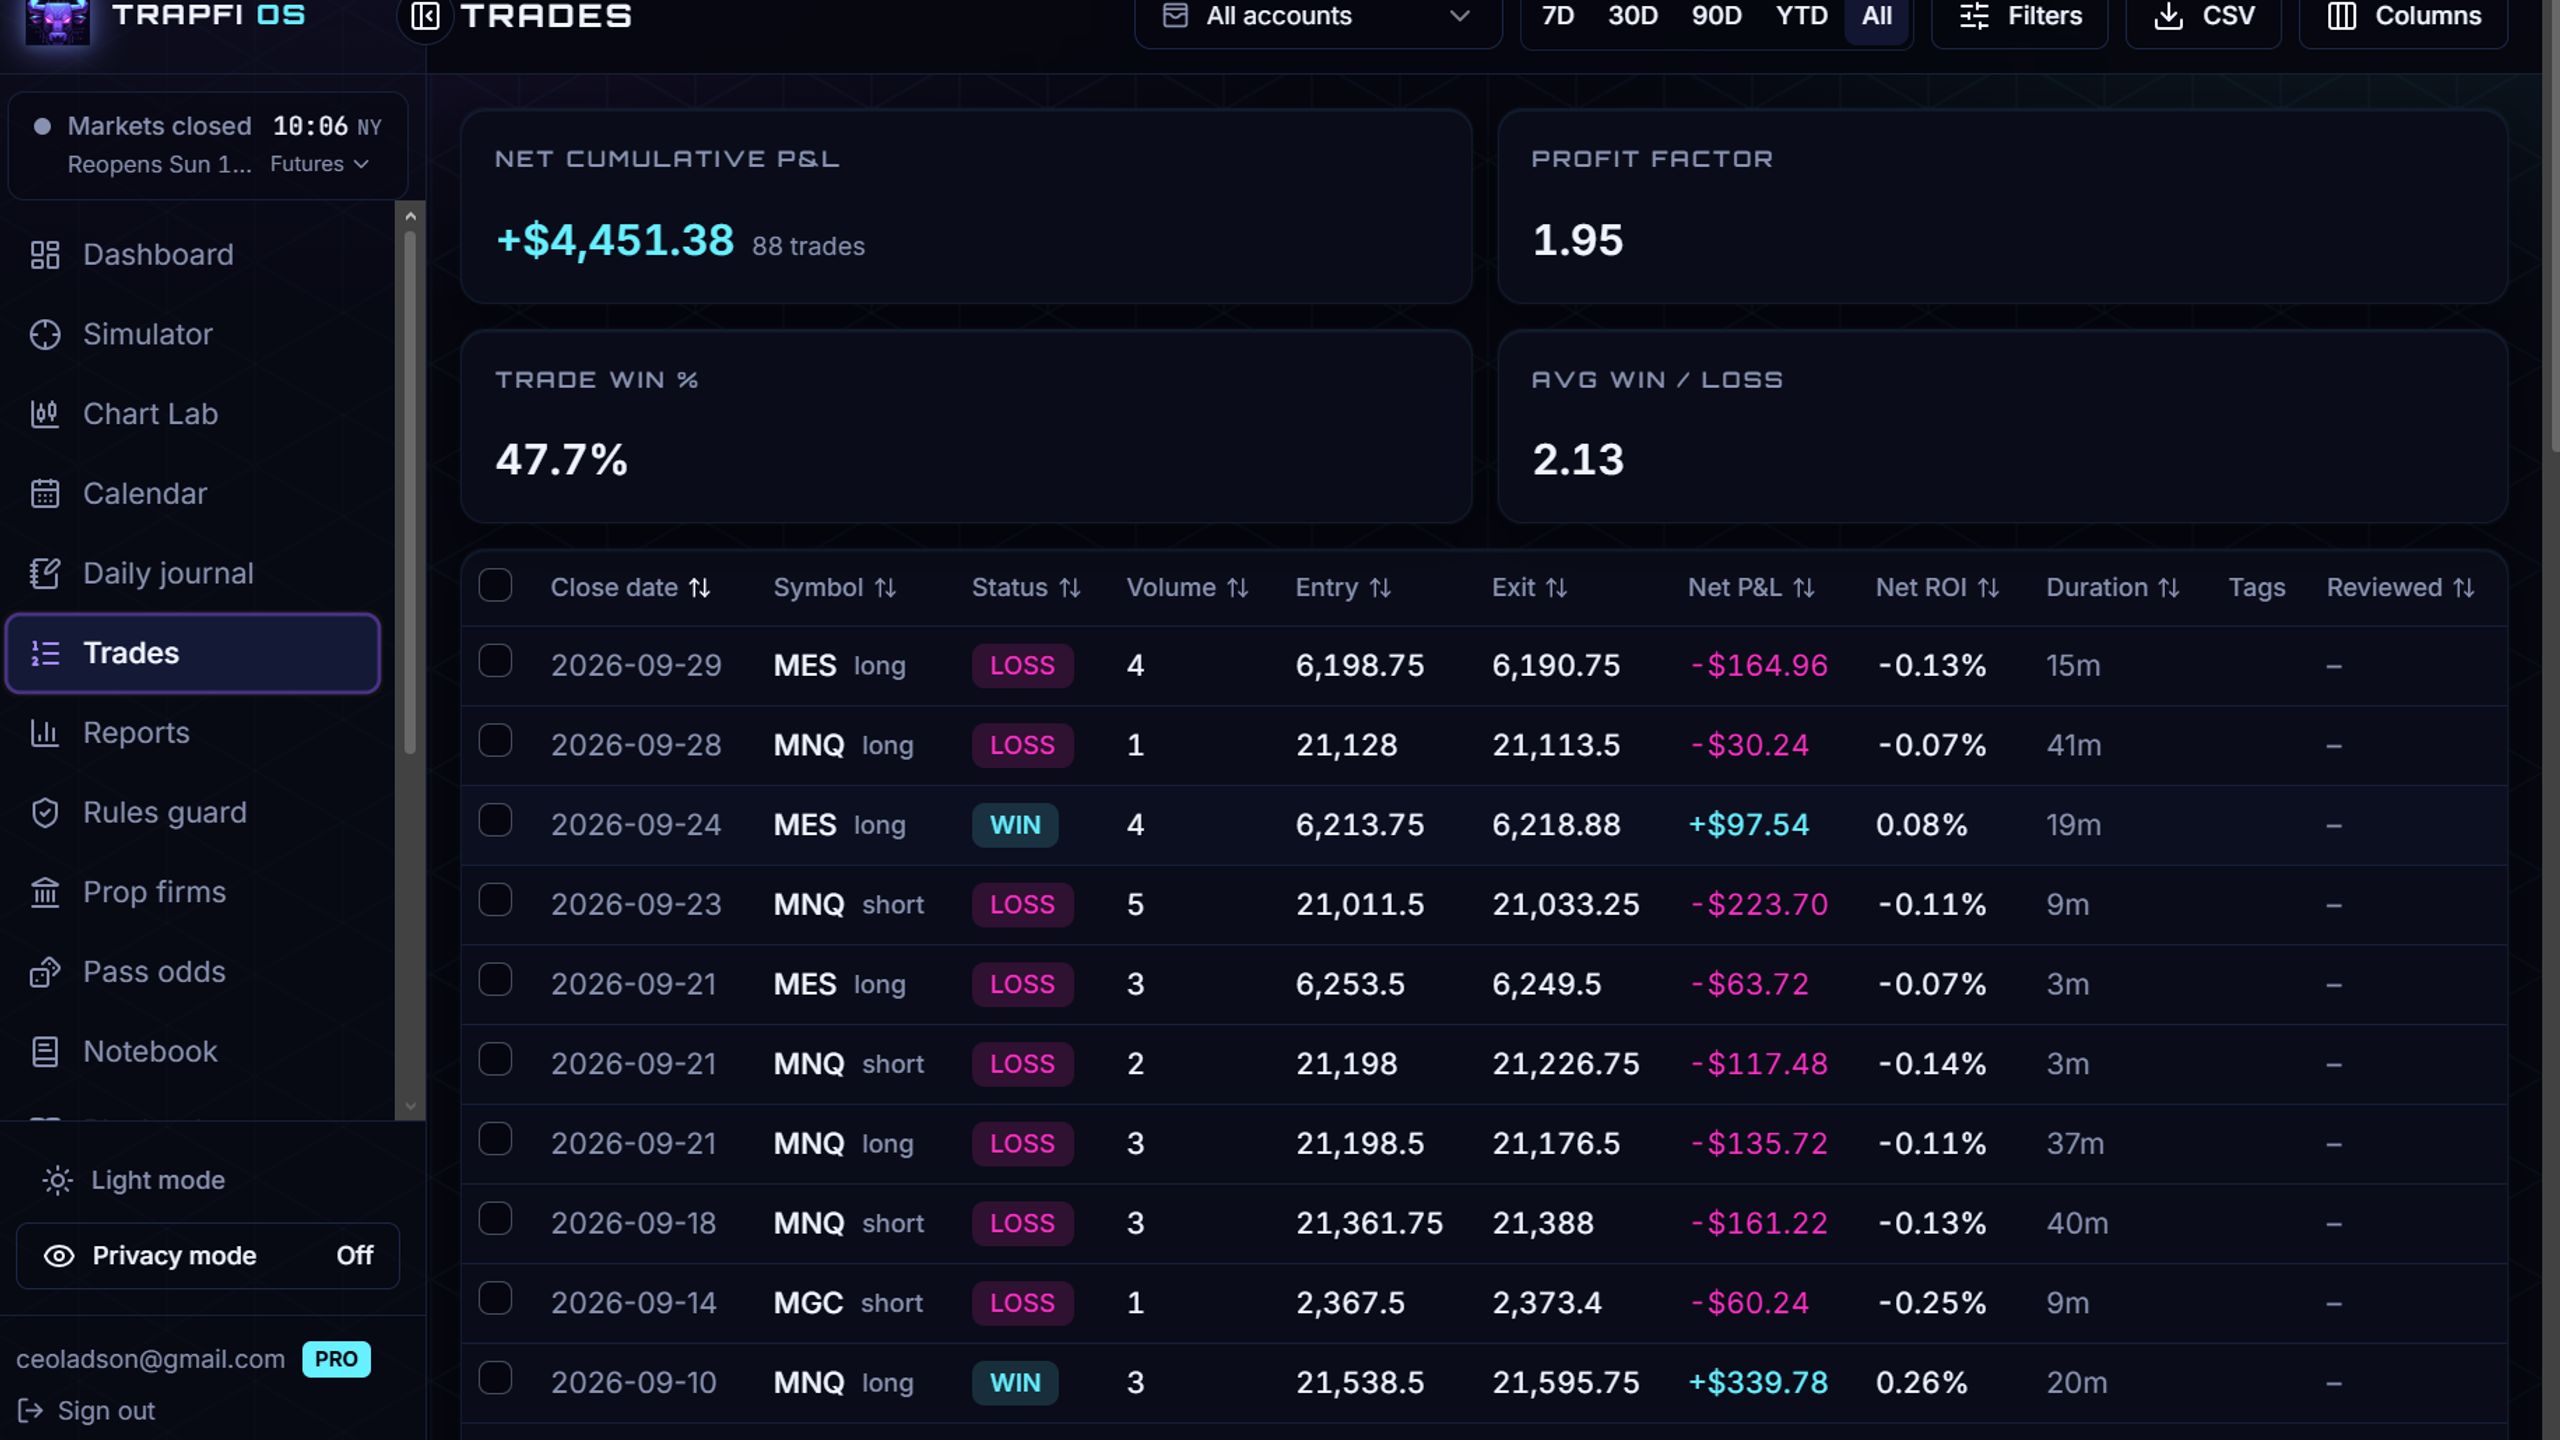Image resolution: width=2560 pixels, height=1440 pixels.
Task: Select the 30D time range tab
Action: (x=1633, y=16)
